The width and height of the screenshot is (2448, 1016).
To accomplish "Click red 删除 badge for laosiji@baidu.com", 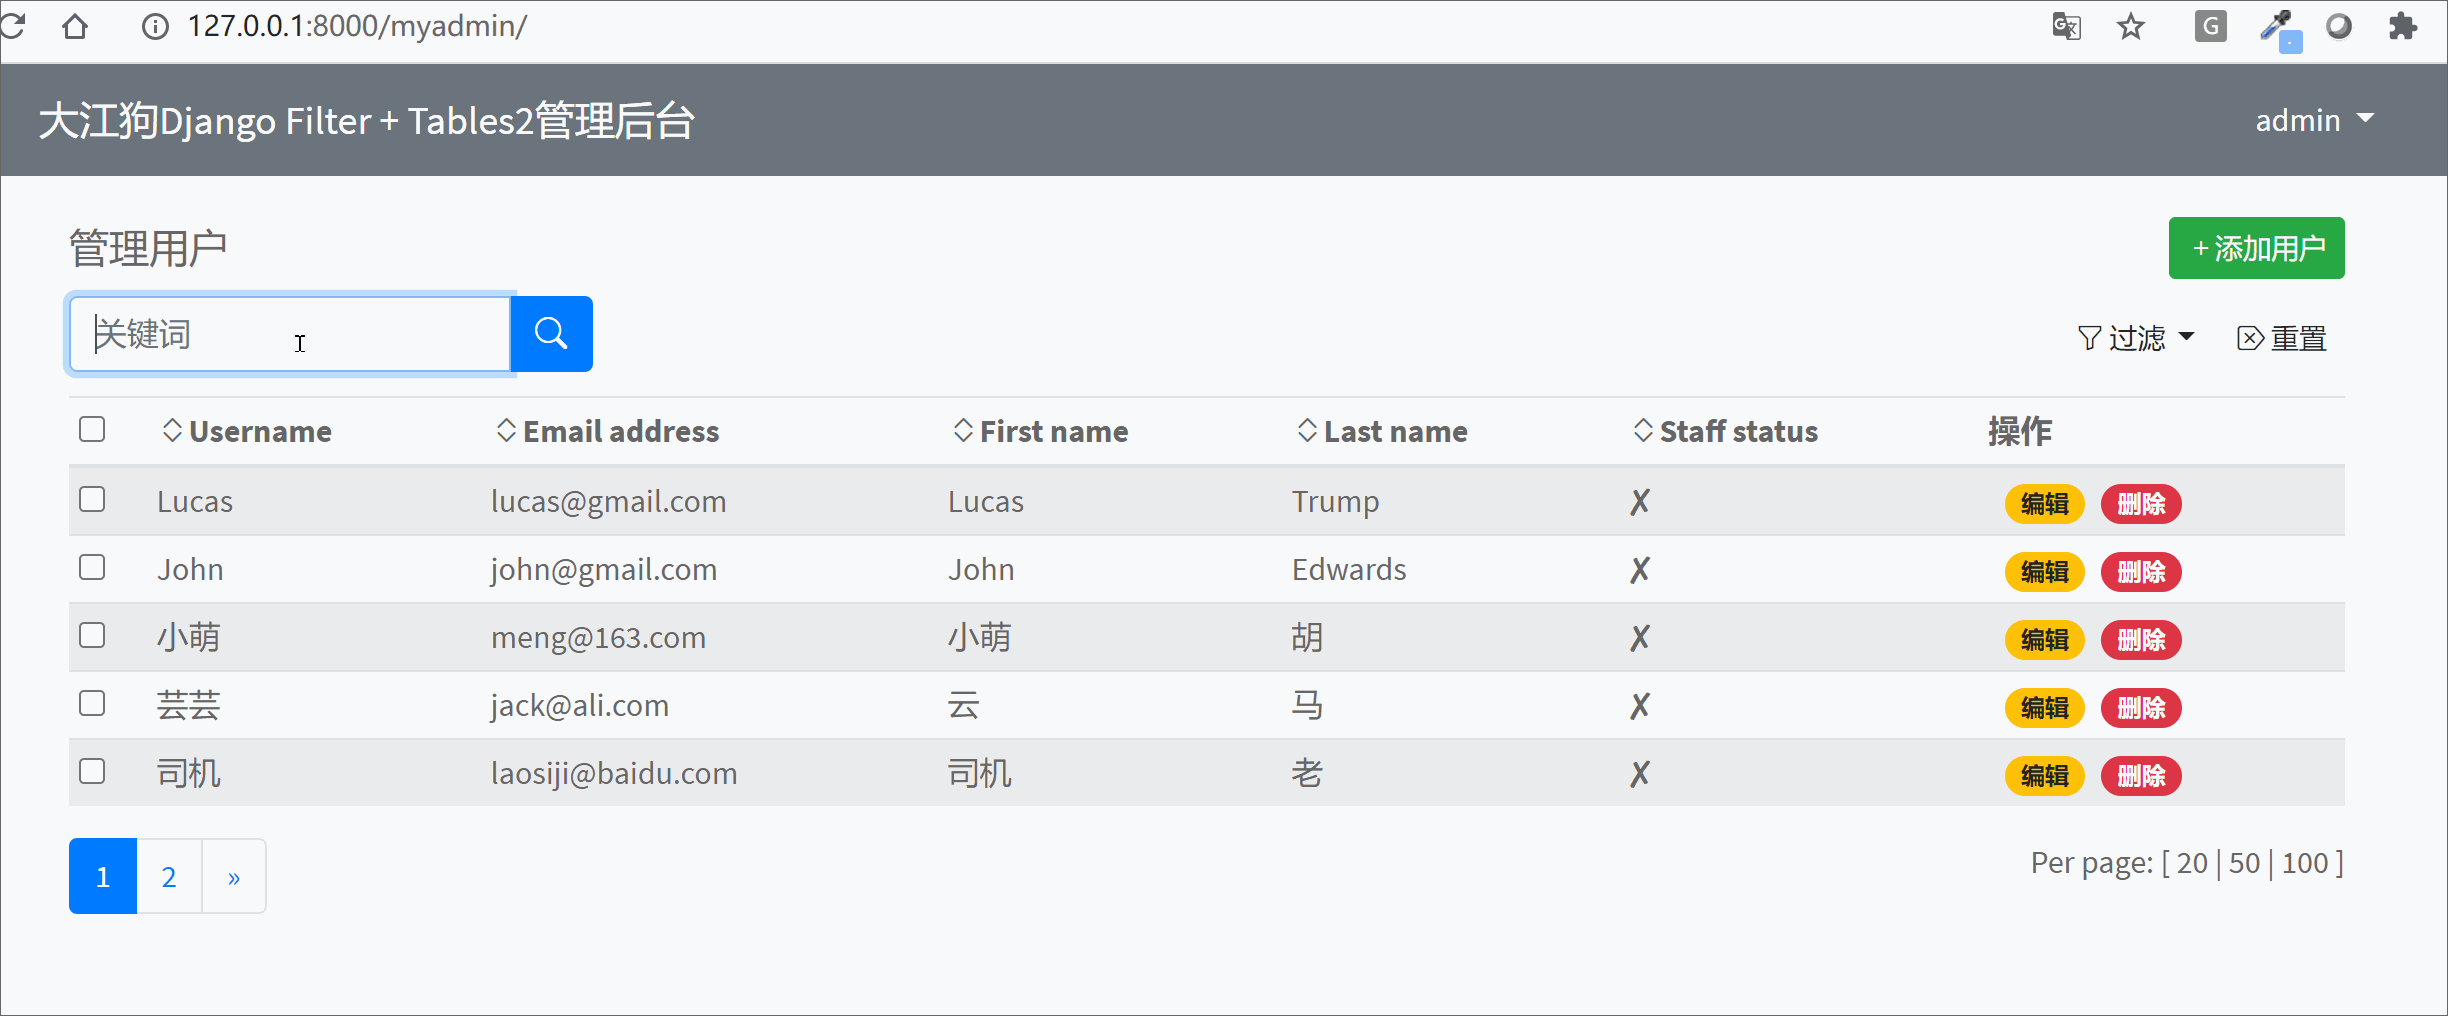I will pyautogui.click(x=2141, y=775).
